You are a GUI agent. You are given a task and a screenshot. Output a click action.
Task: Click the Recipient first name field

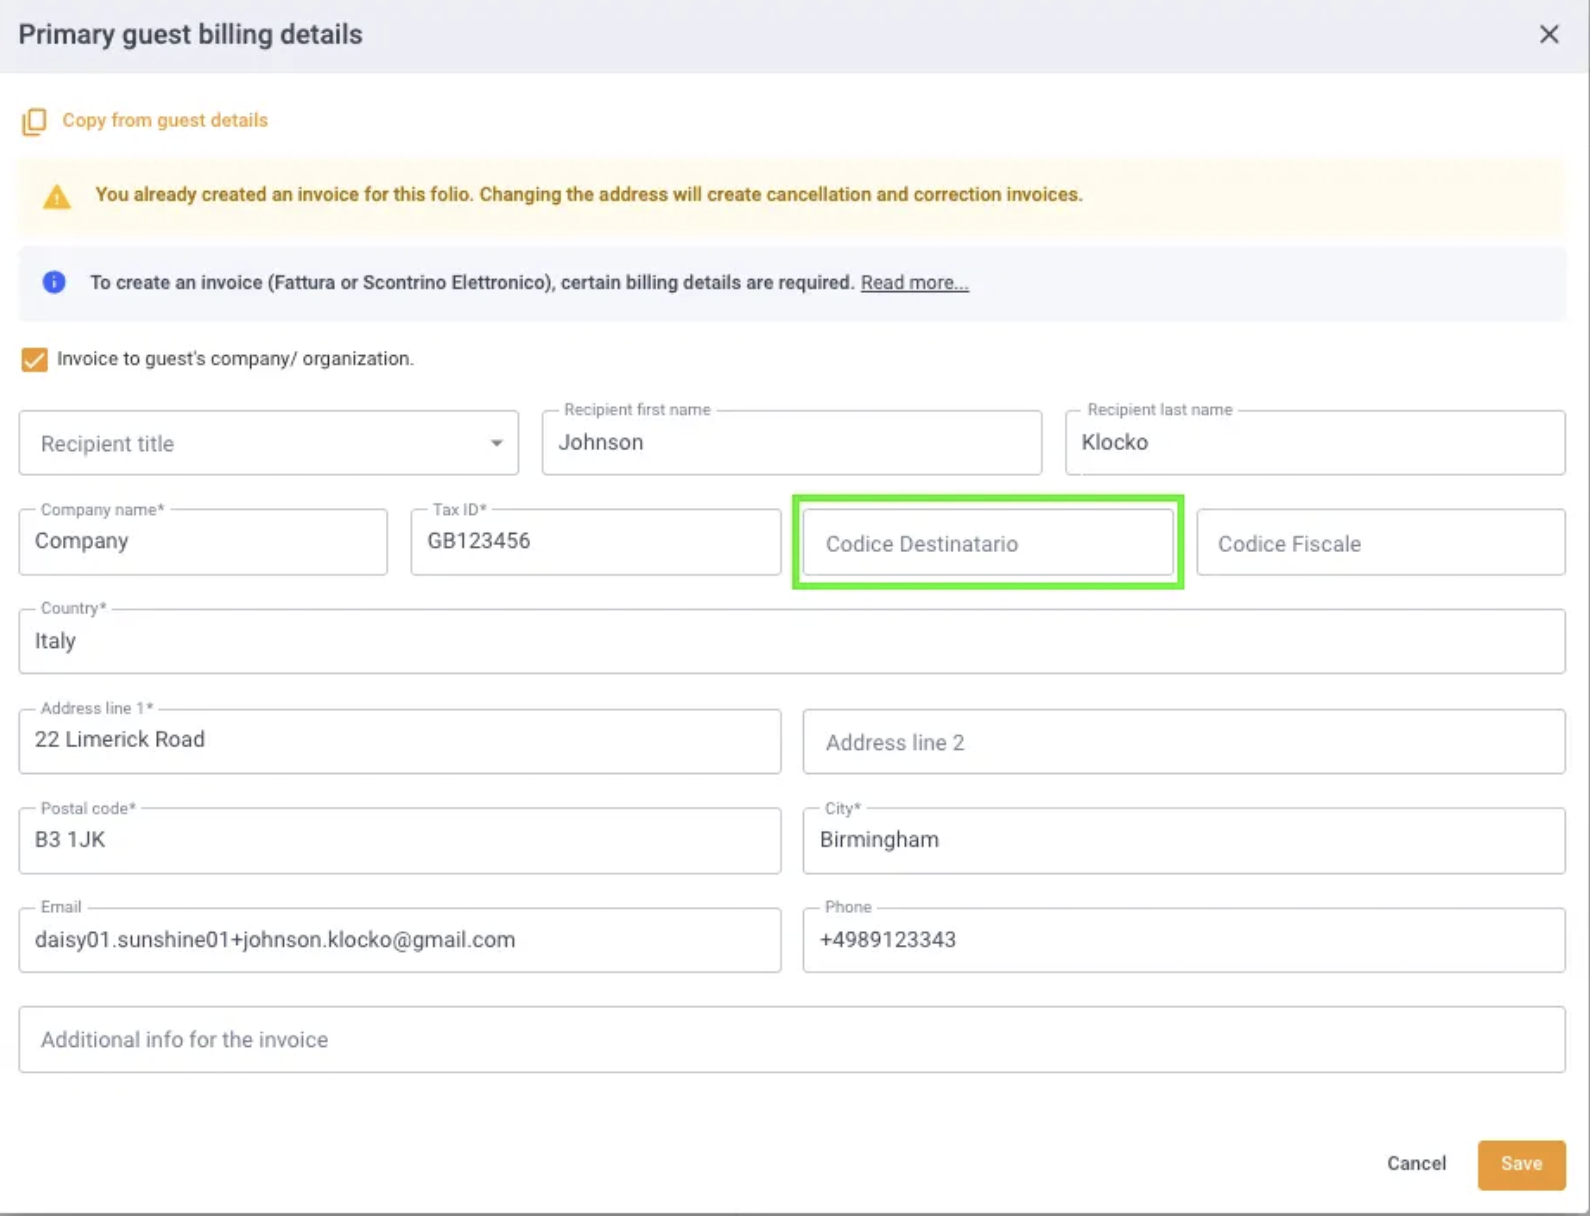(791, 443)
